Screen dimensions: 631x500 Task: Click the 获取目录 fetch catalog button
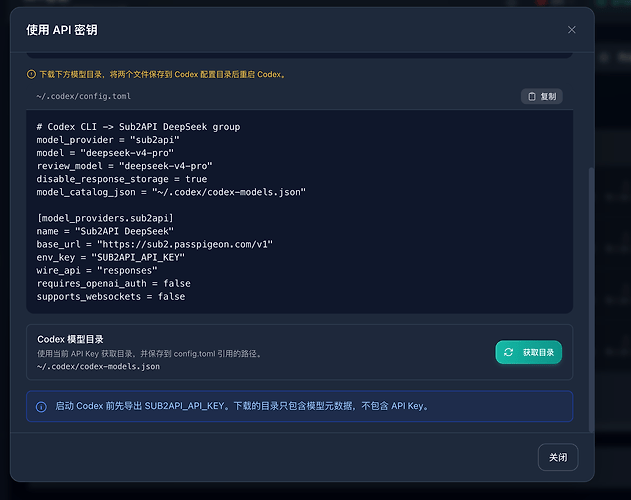pos(528,352)
